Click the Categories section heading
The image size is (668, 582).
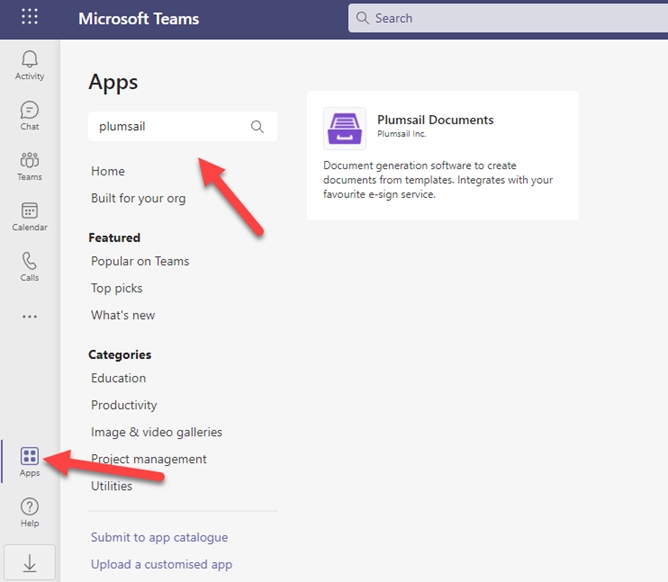point(120,355)
